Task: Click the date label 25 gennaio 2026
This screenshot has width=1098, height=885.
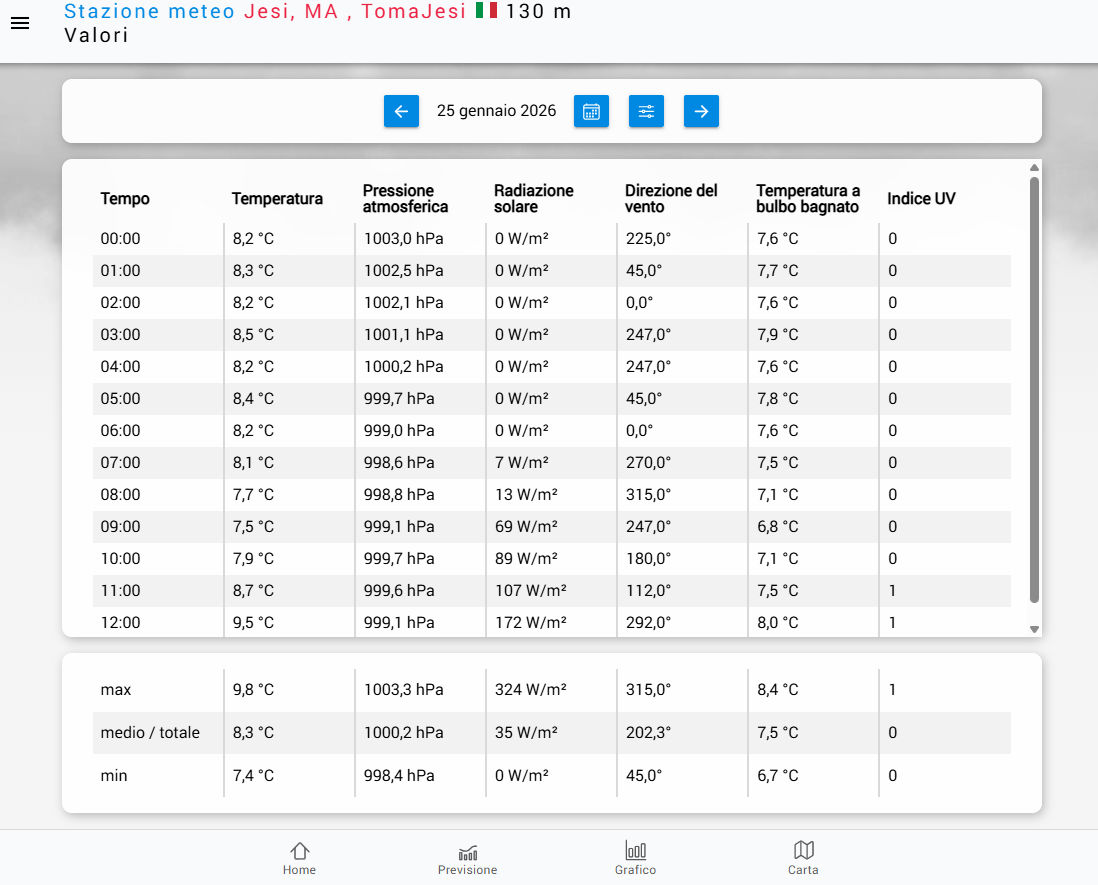Action: click(x=496, y=111)
